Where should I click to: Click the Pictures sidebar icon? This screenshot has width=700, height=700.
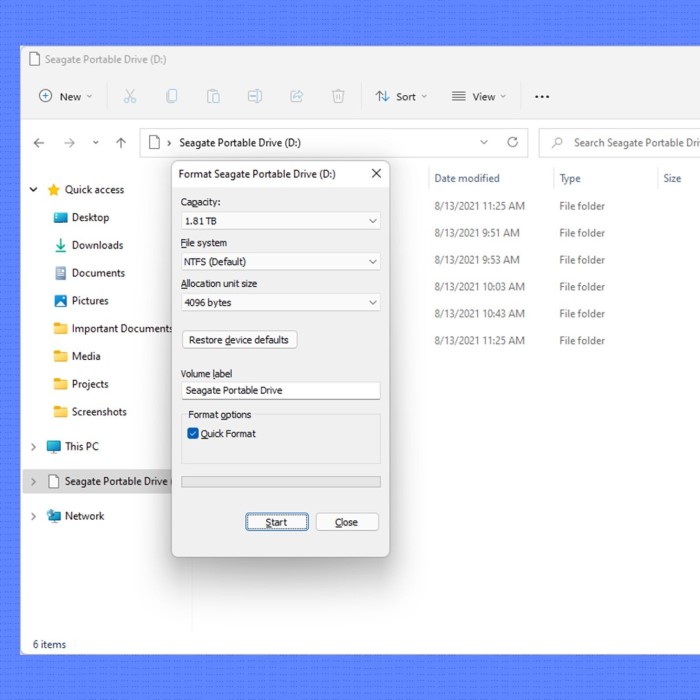pyautogui.click(x=60, y=301)
